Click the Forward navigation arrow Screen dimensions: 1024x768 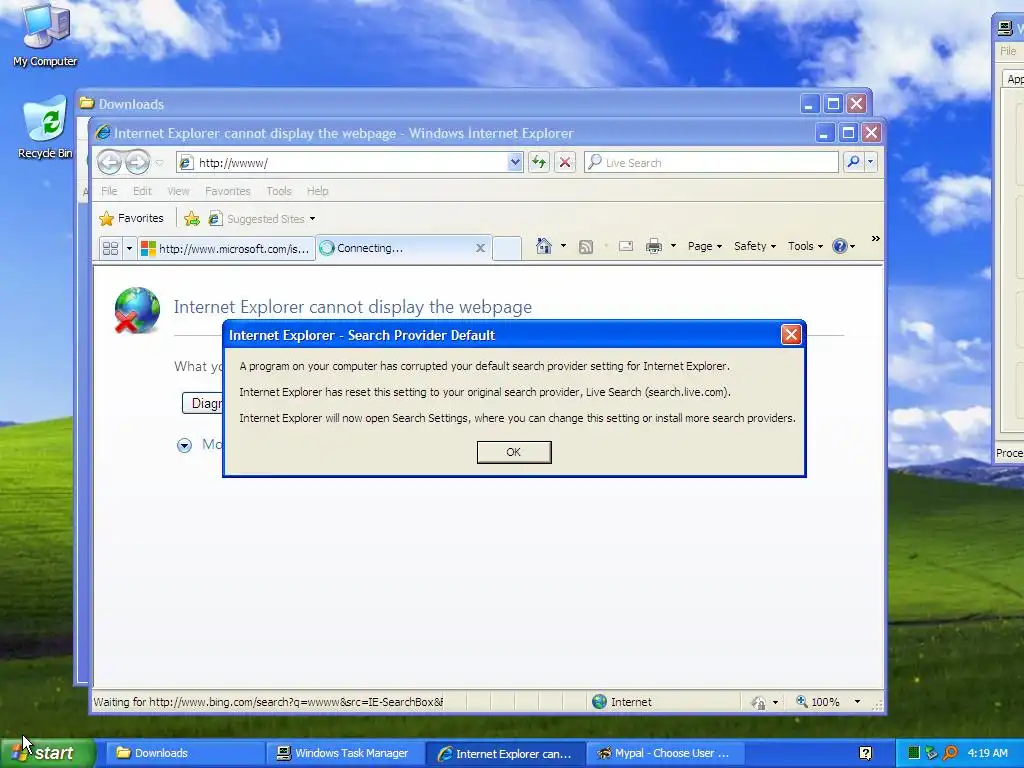(x=137, y=162)
